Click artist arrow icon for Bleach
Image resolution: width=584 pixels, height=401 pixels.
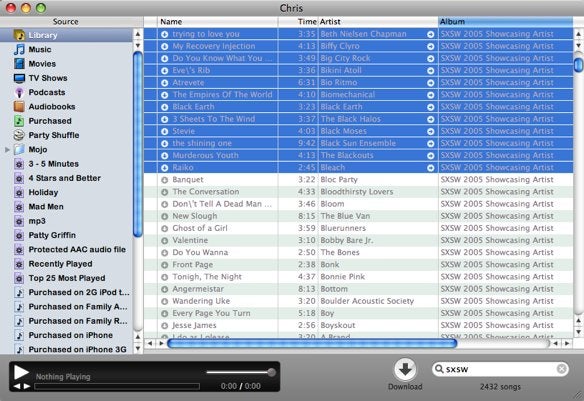coord(431,168)
